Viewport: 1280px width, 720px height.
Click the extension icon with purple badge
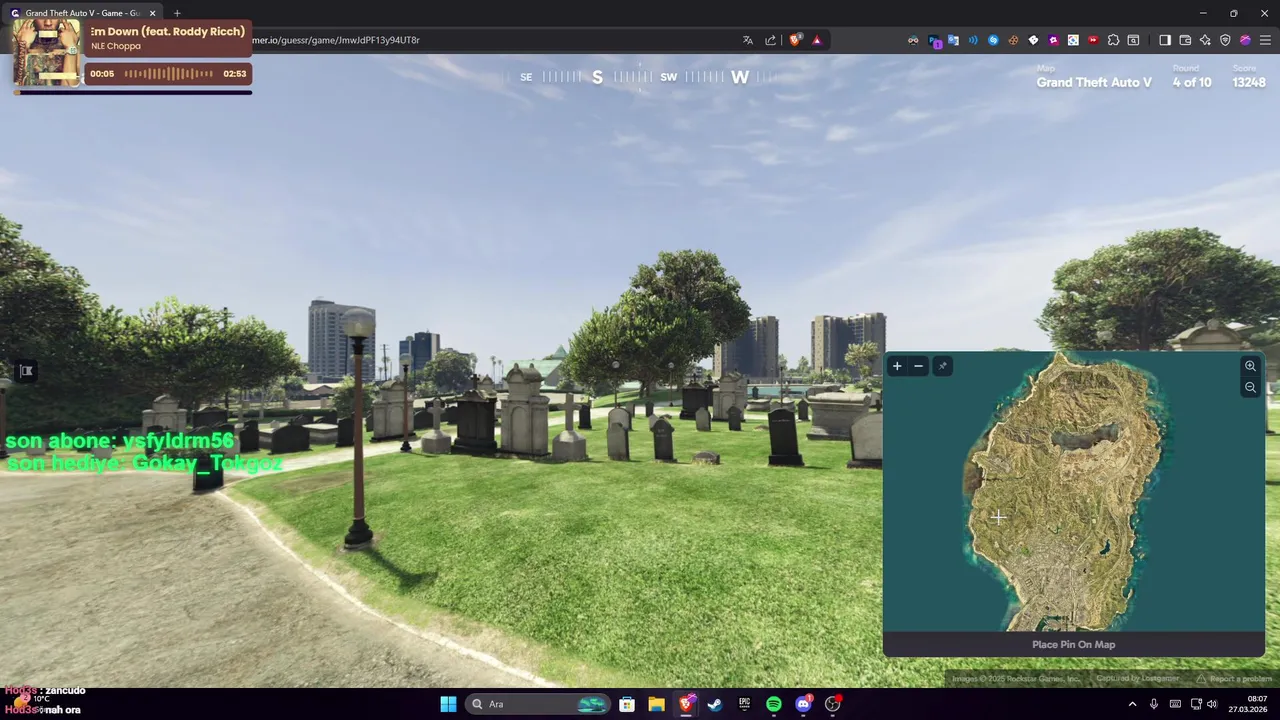click(934, 40)
